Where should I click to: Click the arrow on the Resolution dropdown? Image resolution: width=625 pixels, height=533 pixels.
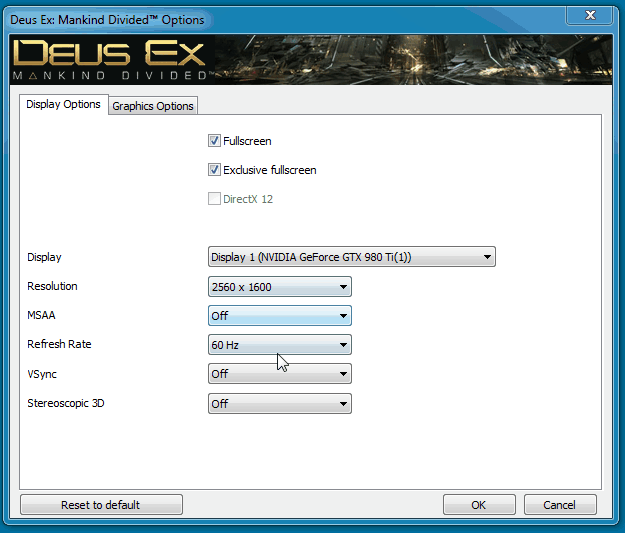coord(343,287)
